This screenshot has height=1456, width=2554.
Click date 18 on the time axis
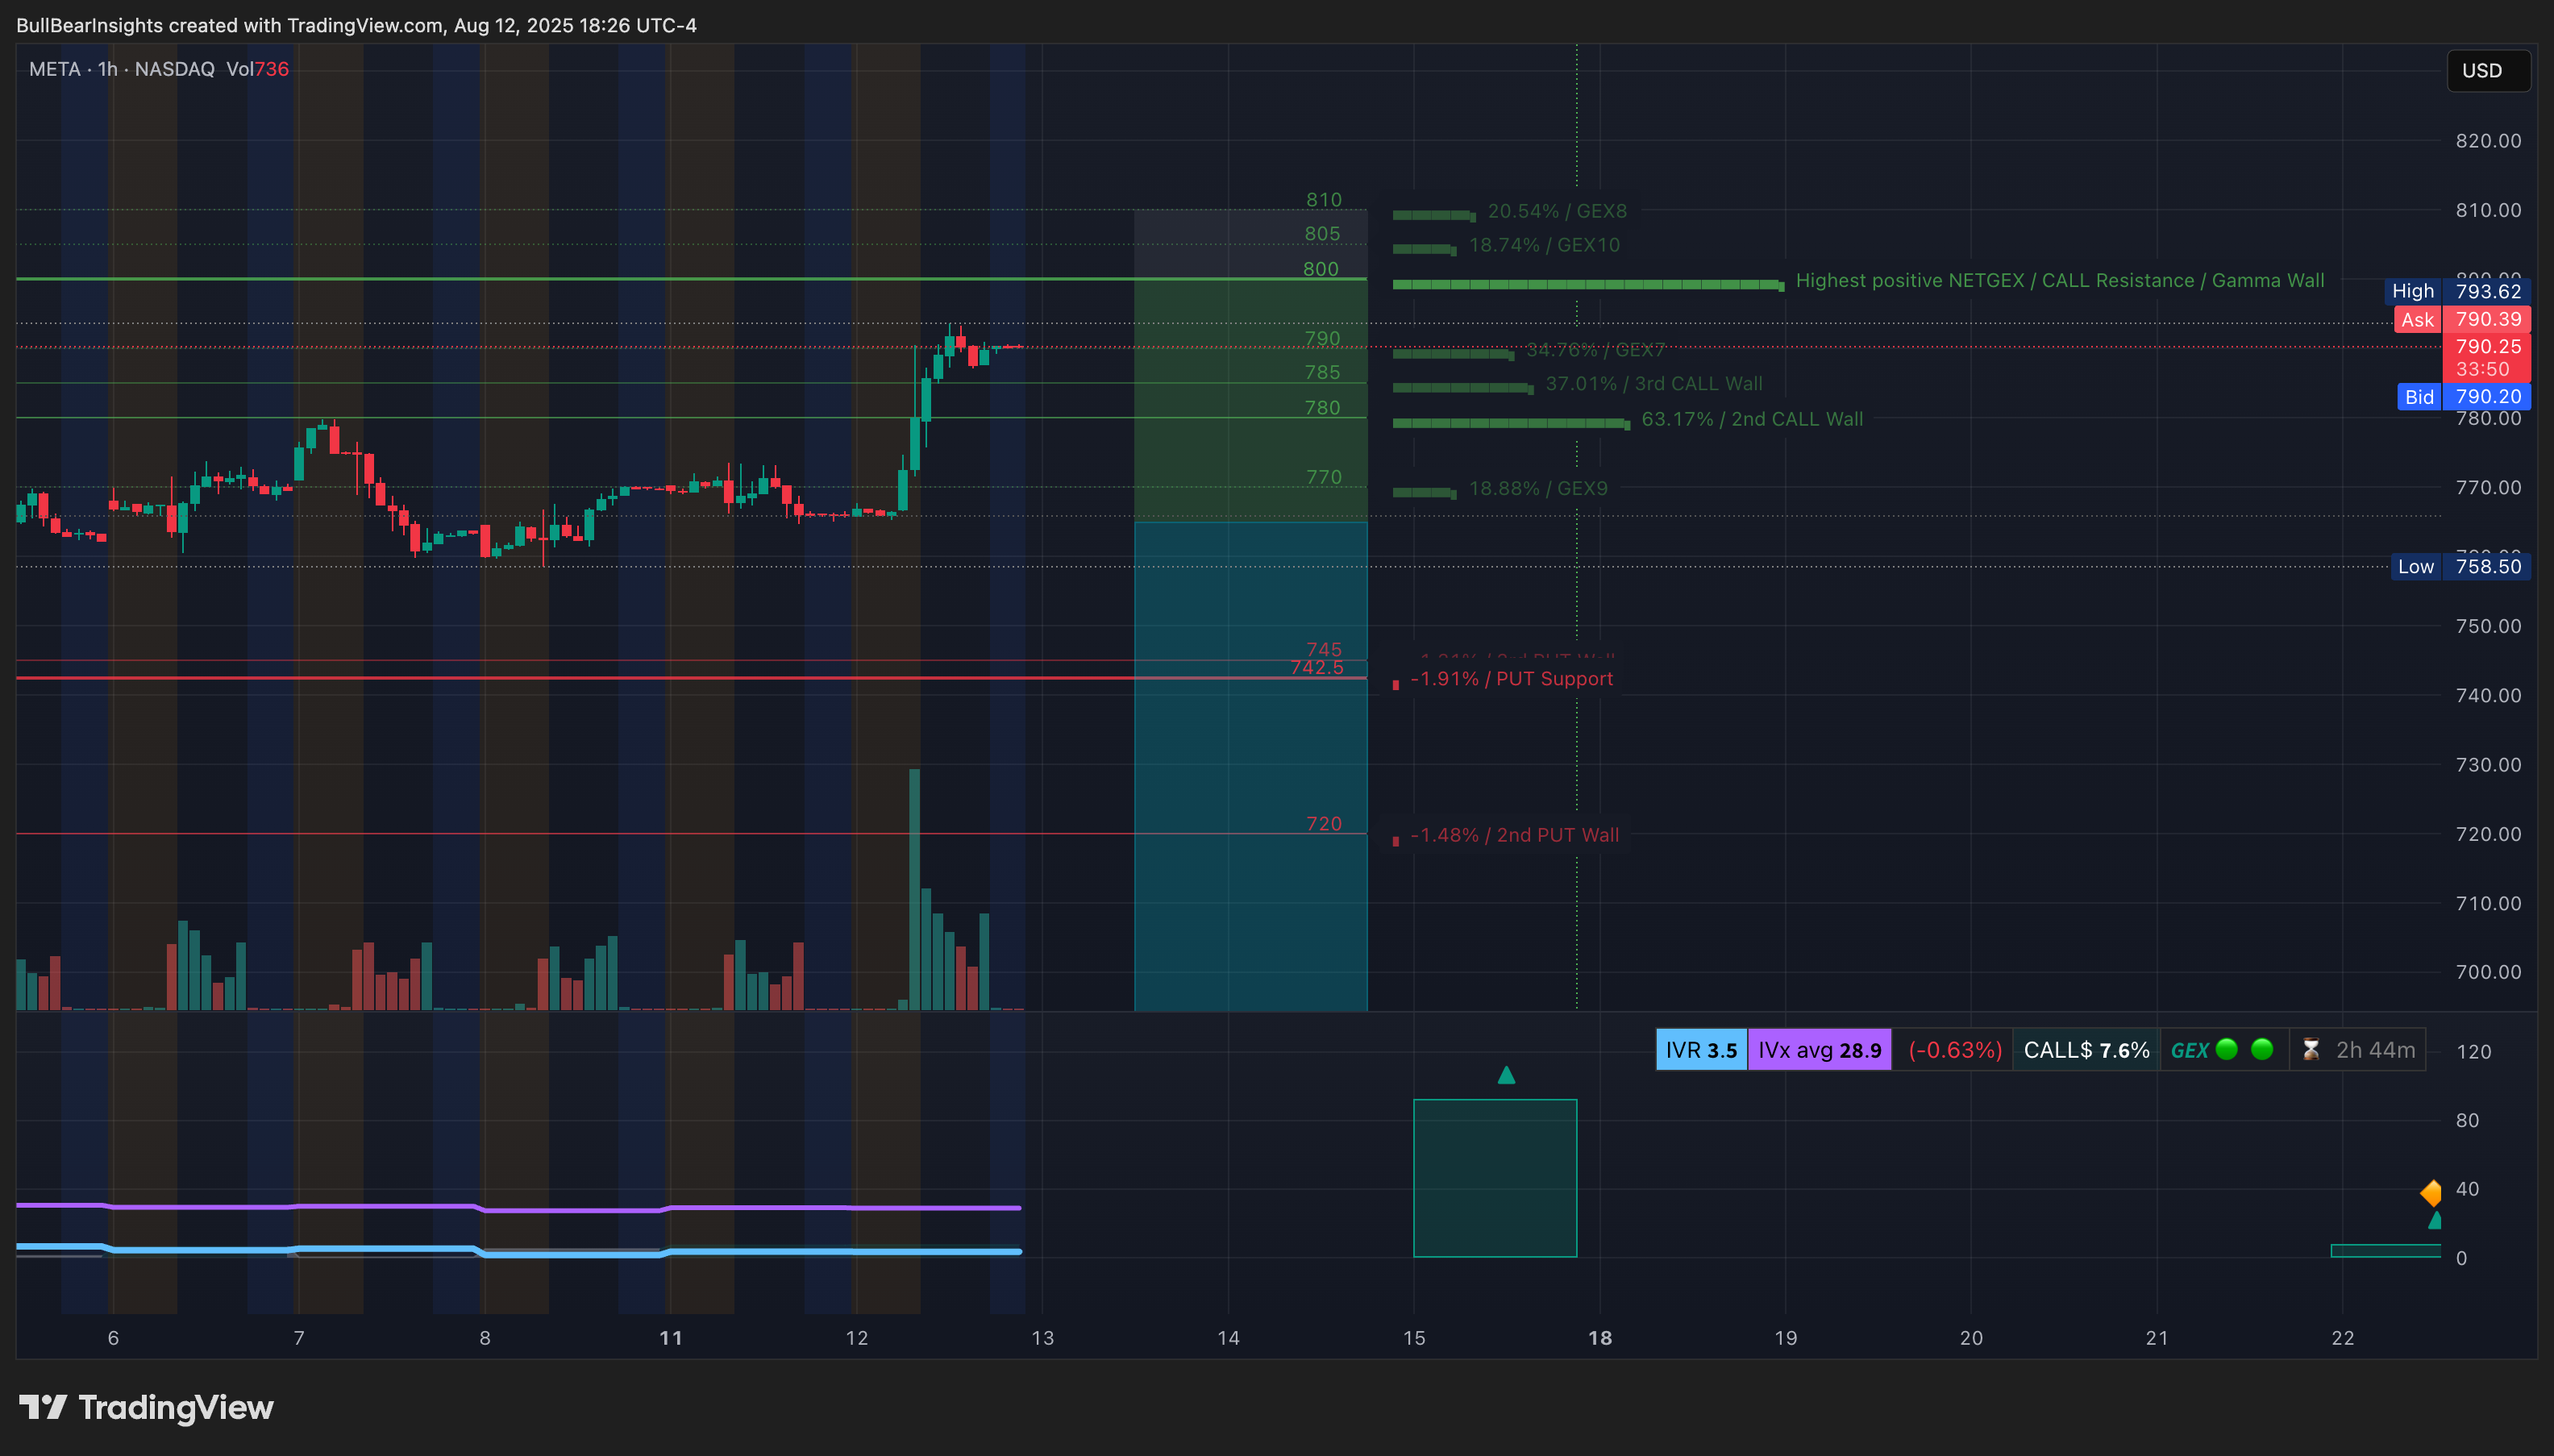tap(1600, 1338)
